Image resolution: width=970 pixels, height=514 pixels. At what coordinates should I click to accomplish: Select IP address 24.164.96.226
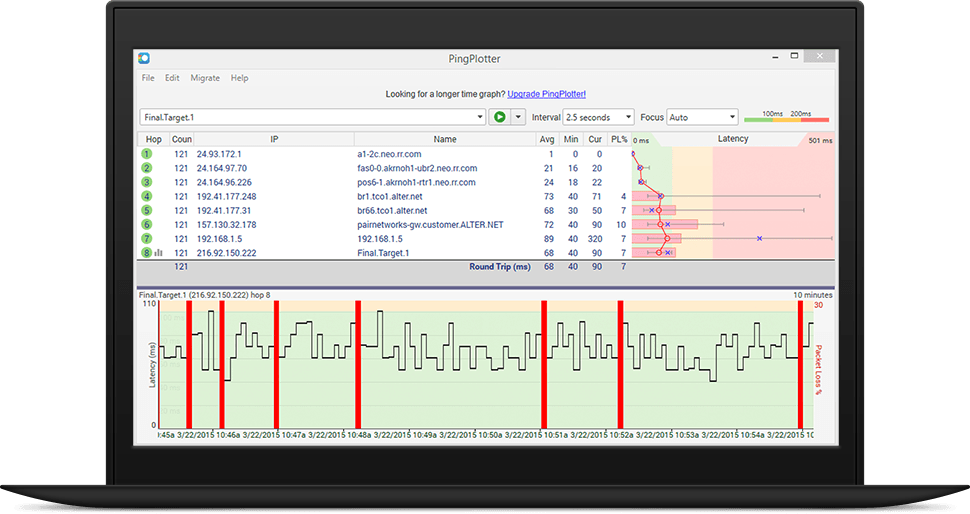[x=224, y=182]
